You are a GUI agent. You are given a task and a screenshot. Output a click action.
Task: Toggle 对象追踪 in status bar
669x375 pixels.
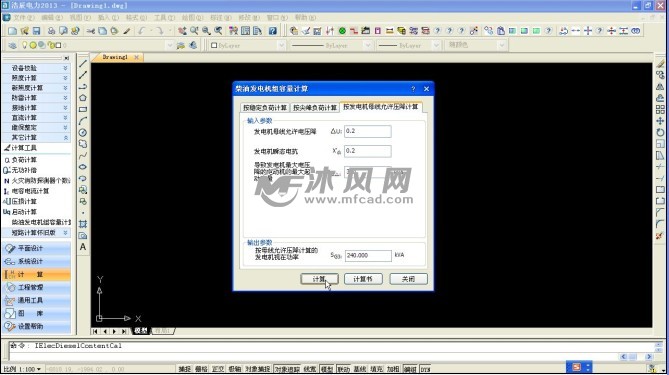coord(287,369)
